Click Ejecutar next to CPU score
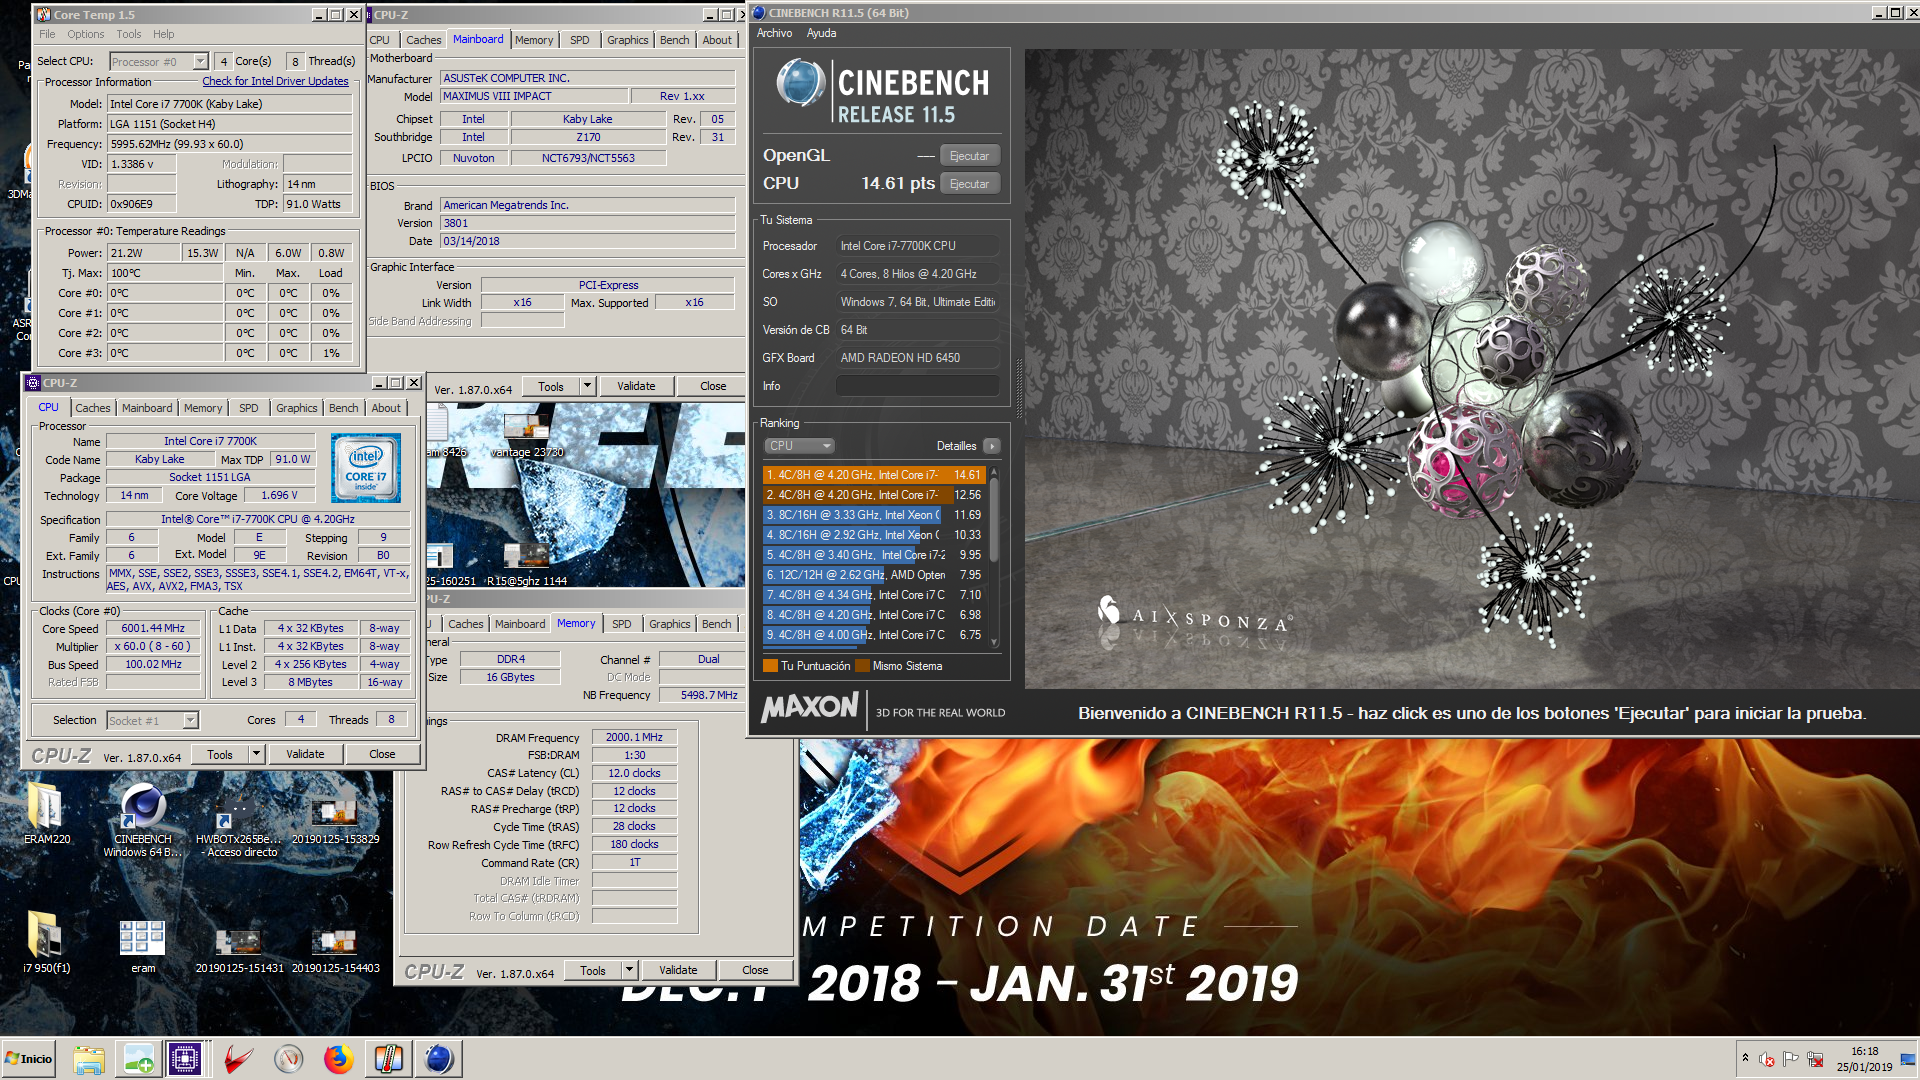 click(x=969, y=184)
